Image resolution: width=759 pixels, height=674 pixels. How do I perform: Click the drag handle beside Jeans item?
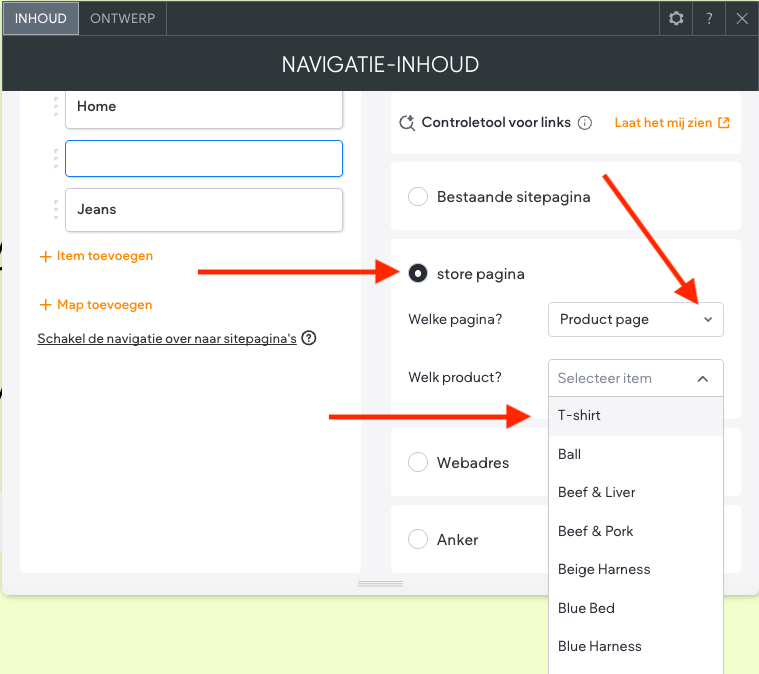click(x=55, y=210)
